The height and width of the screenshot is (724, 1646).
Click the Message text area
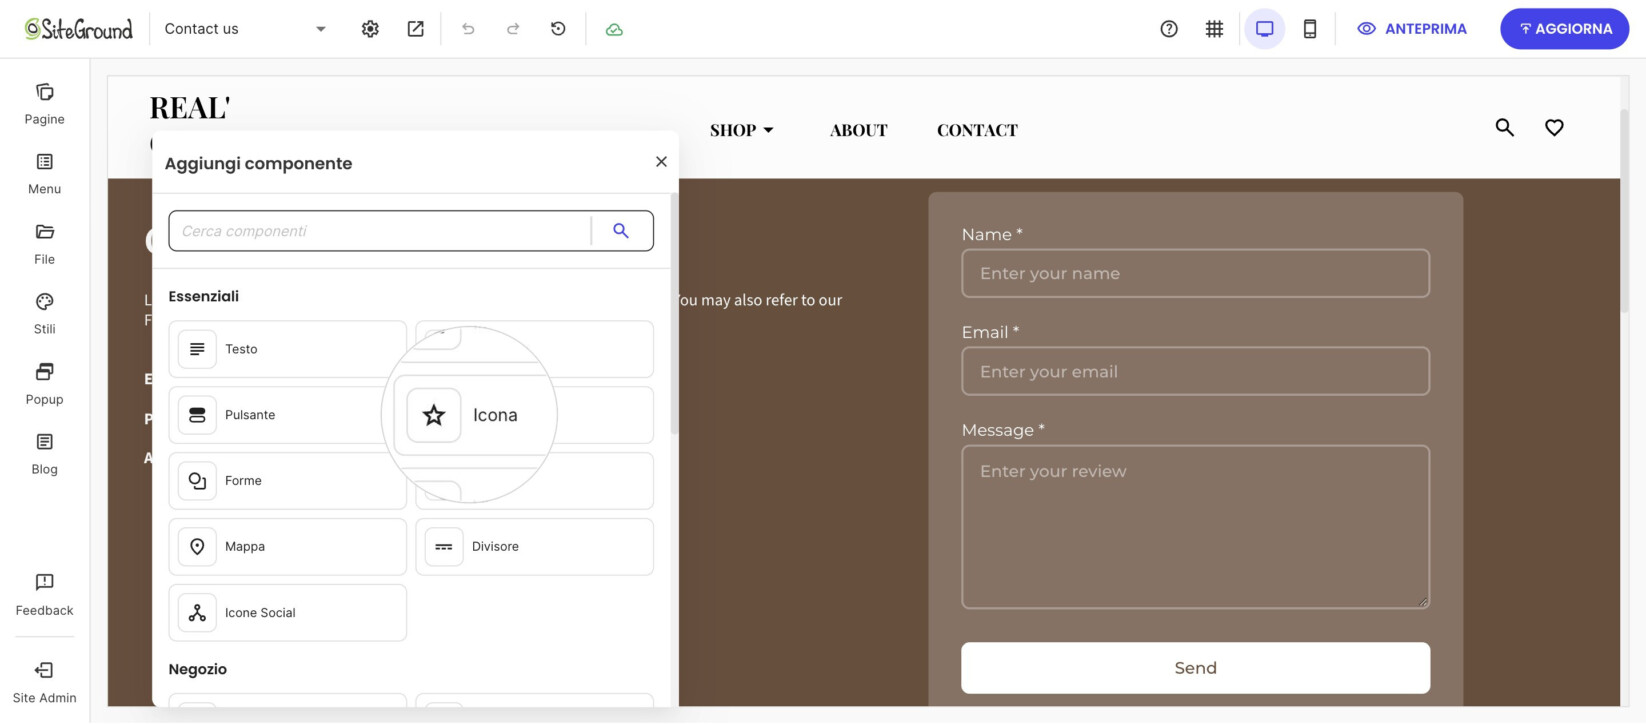click(1195, 527)
